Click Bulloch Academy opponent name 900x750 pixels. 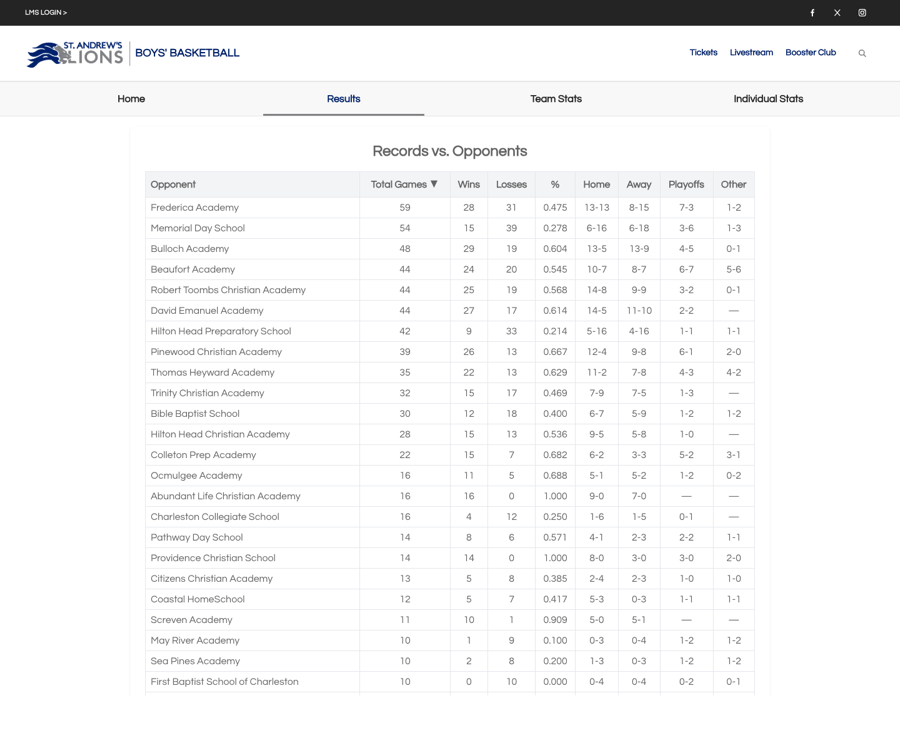[189, 249]
